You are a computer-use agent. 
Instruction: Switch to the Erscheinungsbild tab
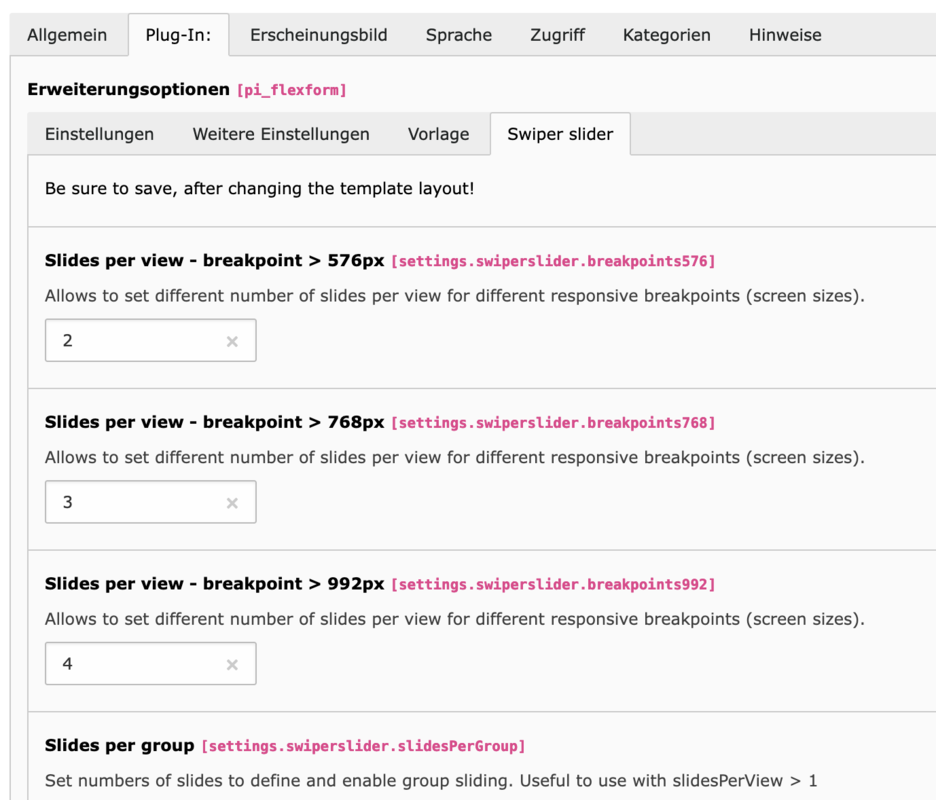coord(319,35)
